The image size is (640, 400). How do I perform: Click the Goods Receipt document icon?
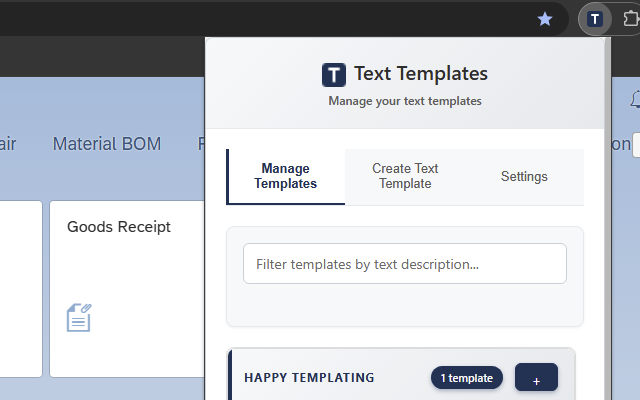(79, 318)
